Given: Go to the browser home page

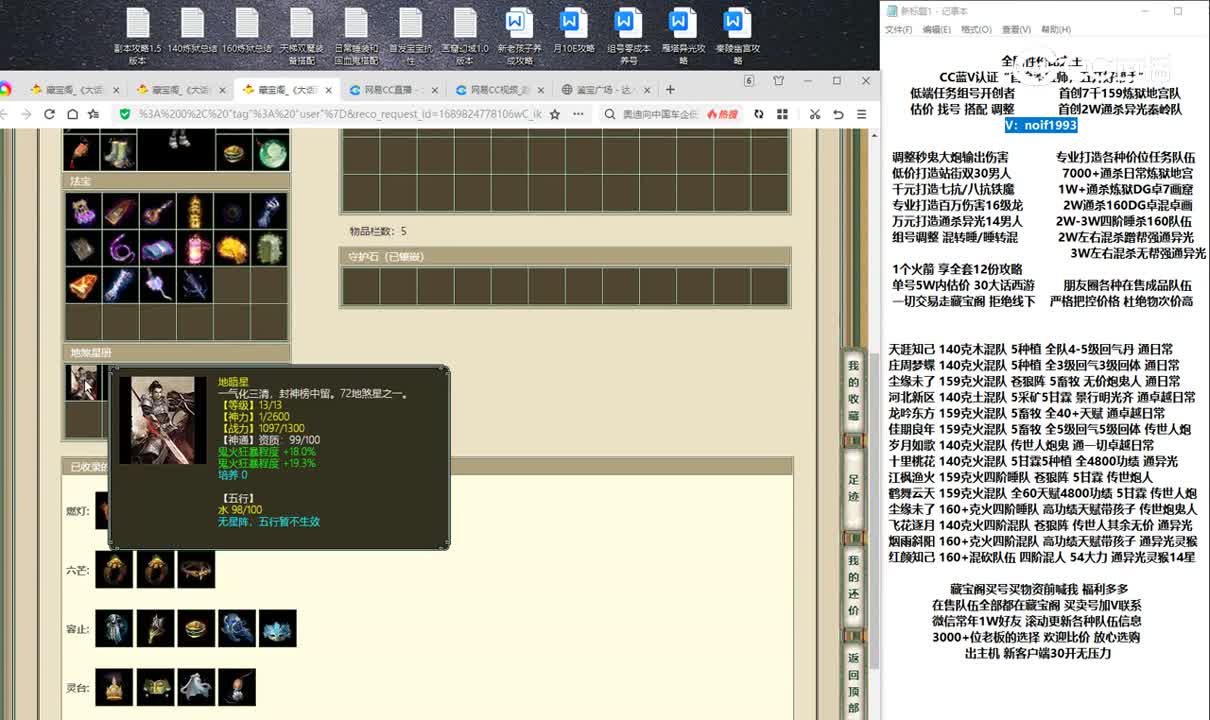Looking at the screenshot, I should pos(72,114).
